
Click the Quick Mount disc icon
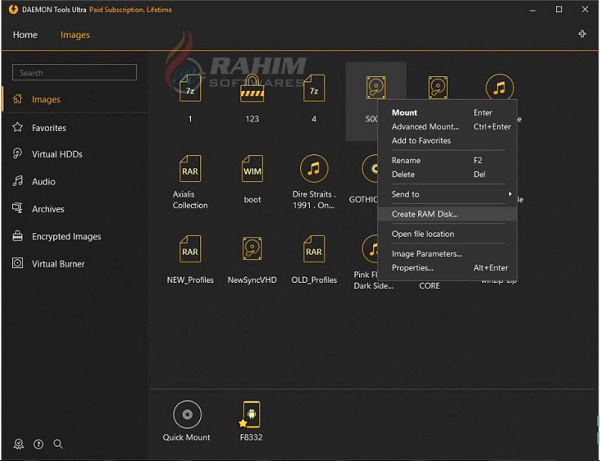click(x=187, y=414)
